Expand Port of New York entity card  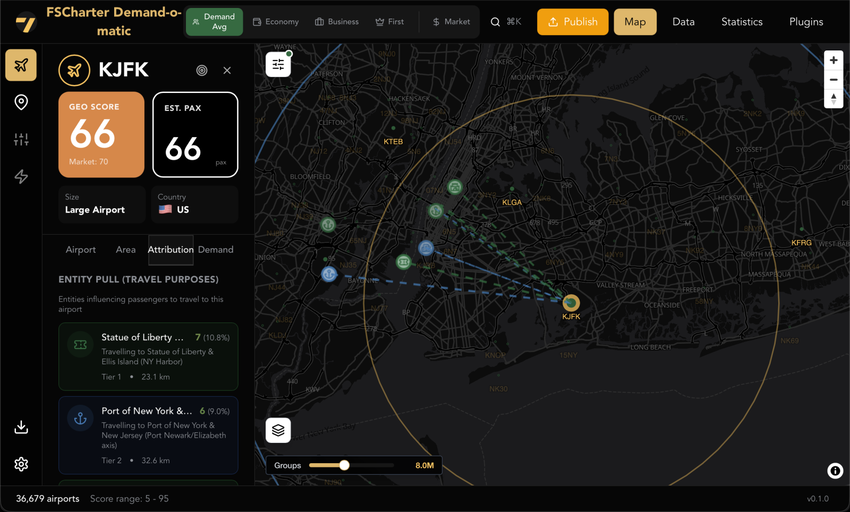[x=148, y=435]
